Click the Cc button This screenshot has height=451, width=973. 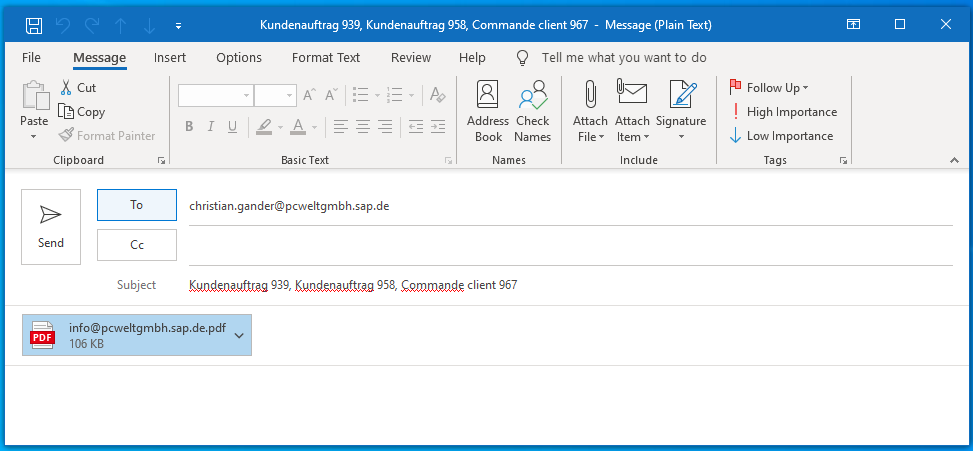(137, 245)
